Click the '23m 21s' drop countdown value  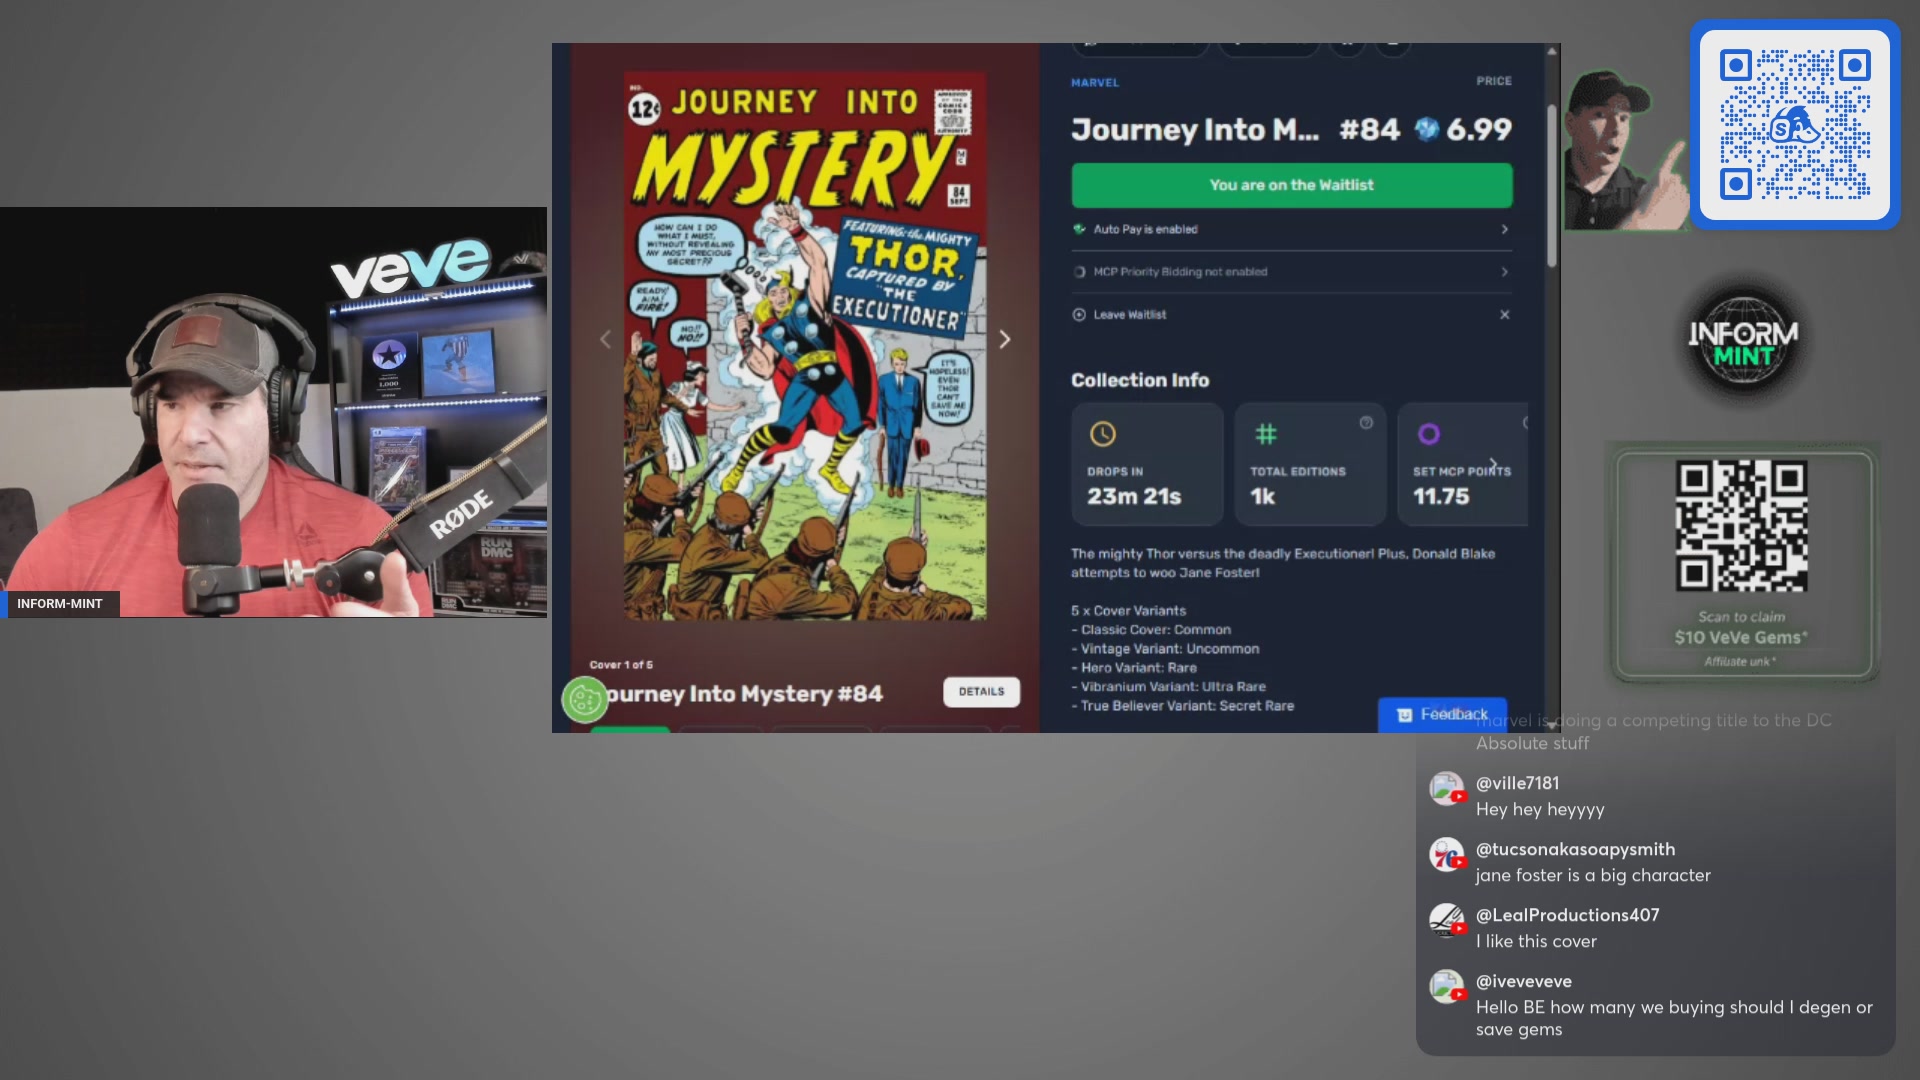click(1134, 497)
